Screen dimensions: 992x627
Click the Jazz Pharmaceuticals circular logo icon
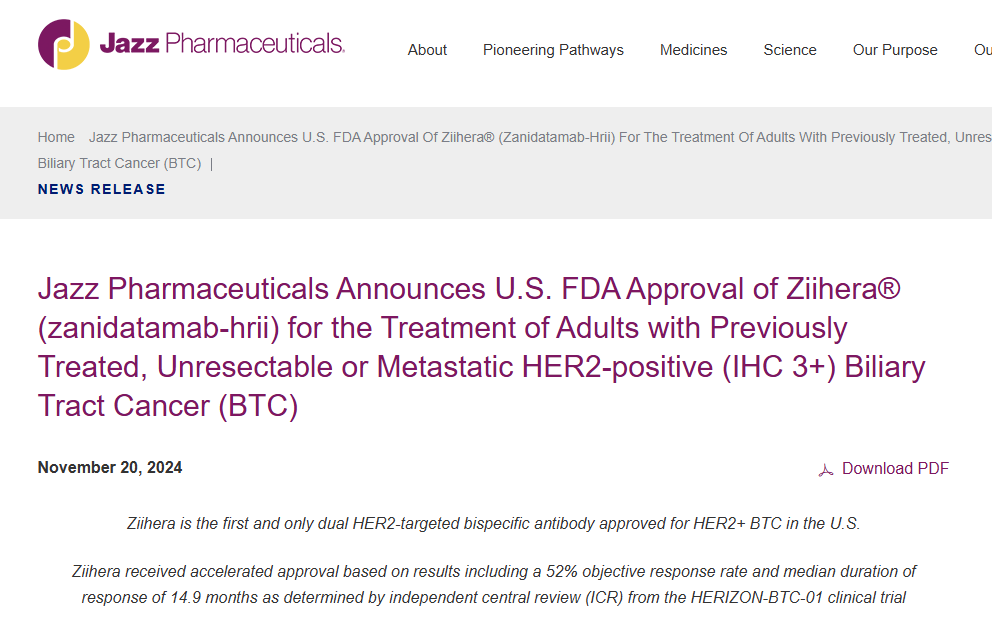(x=64, y=44)
